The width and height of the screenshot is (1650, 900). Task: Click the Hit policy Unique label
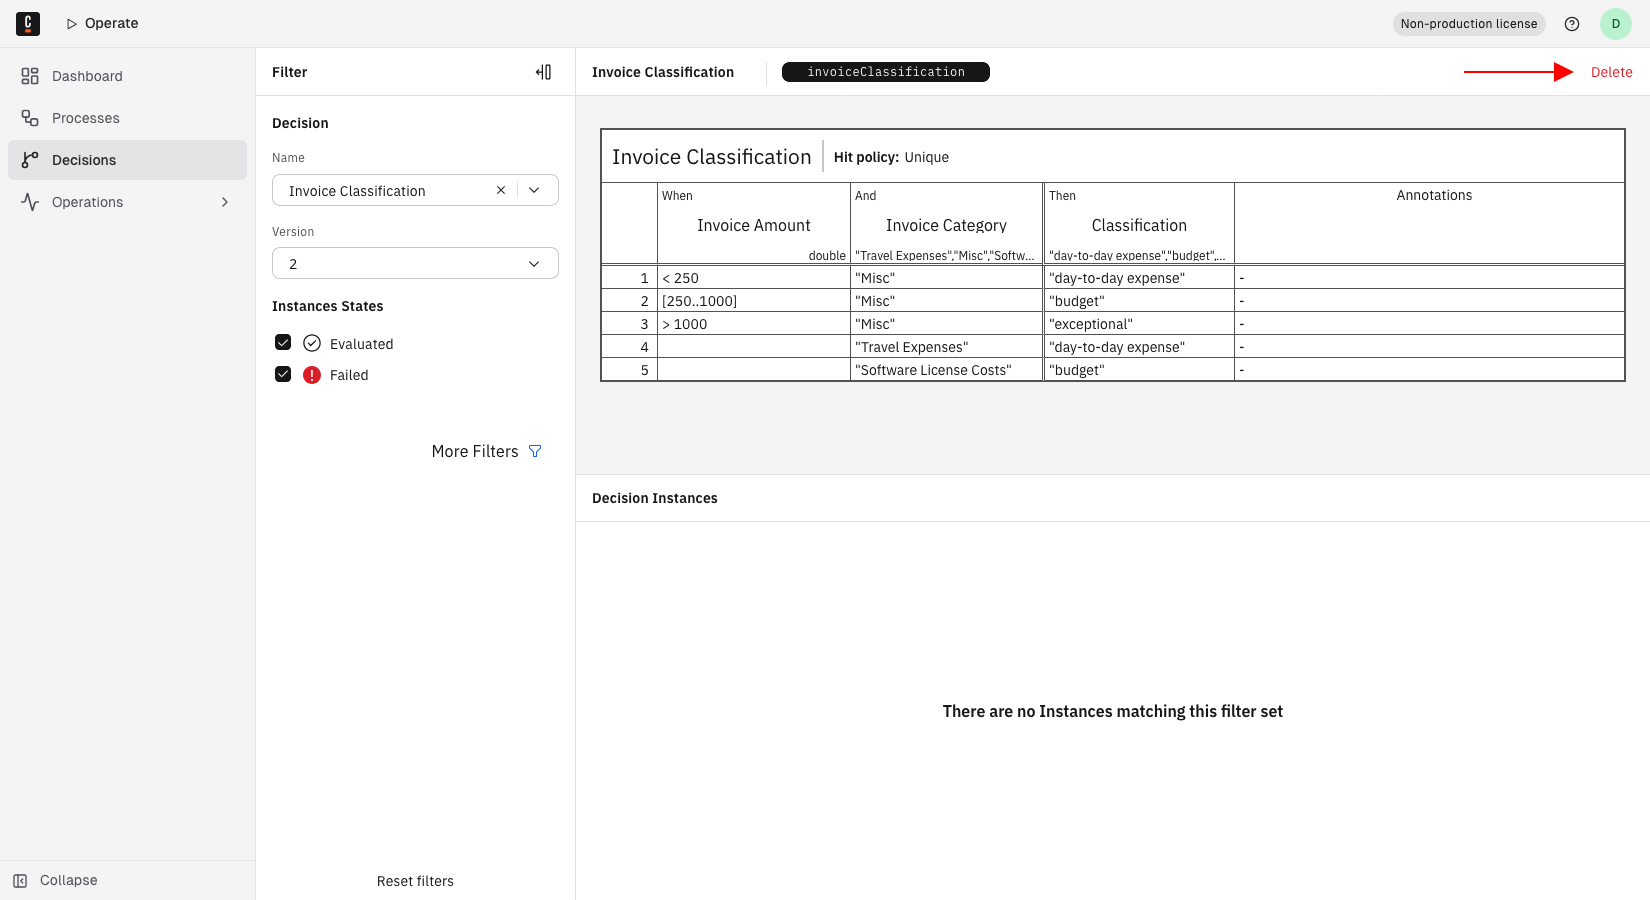[x=891, y=157]
